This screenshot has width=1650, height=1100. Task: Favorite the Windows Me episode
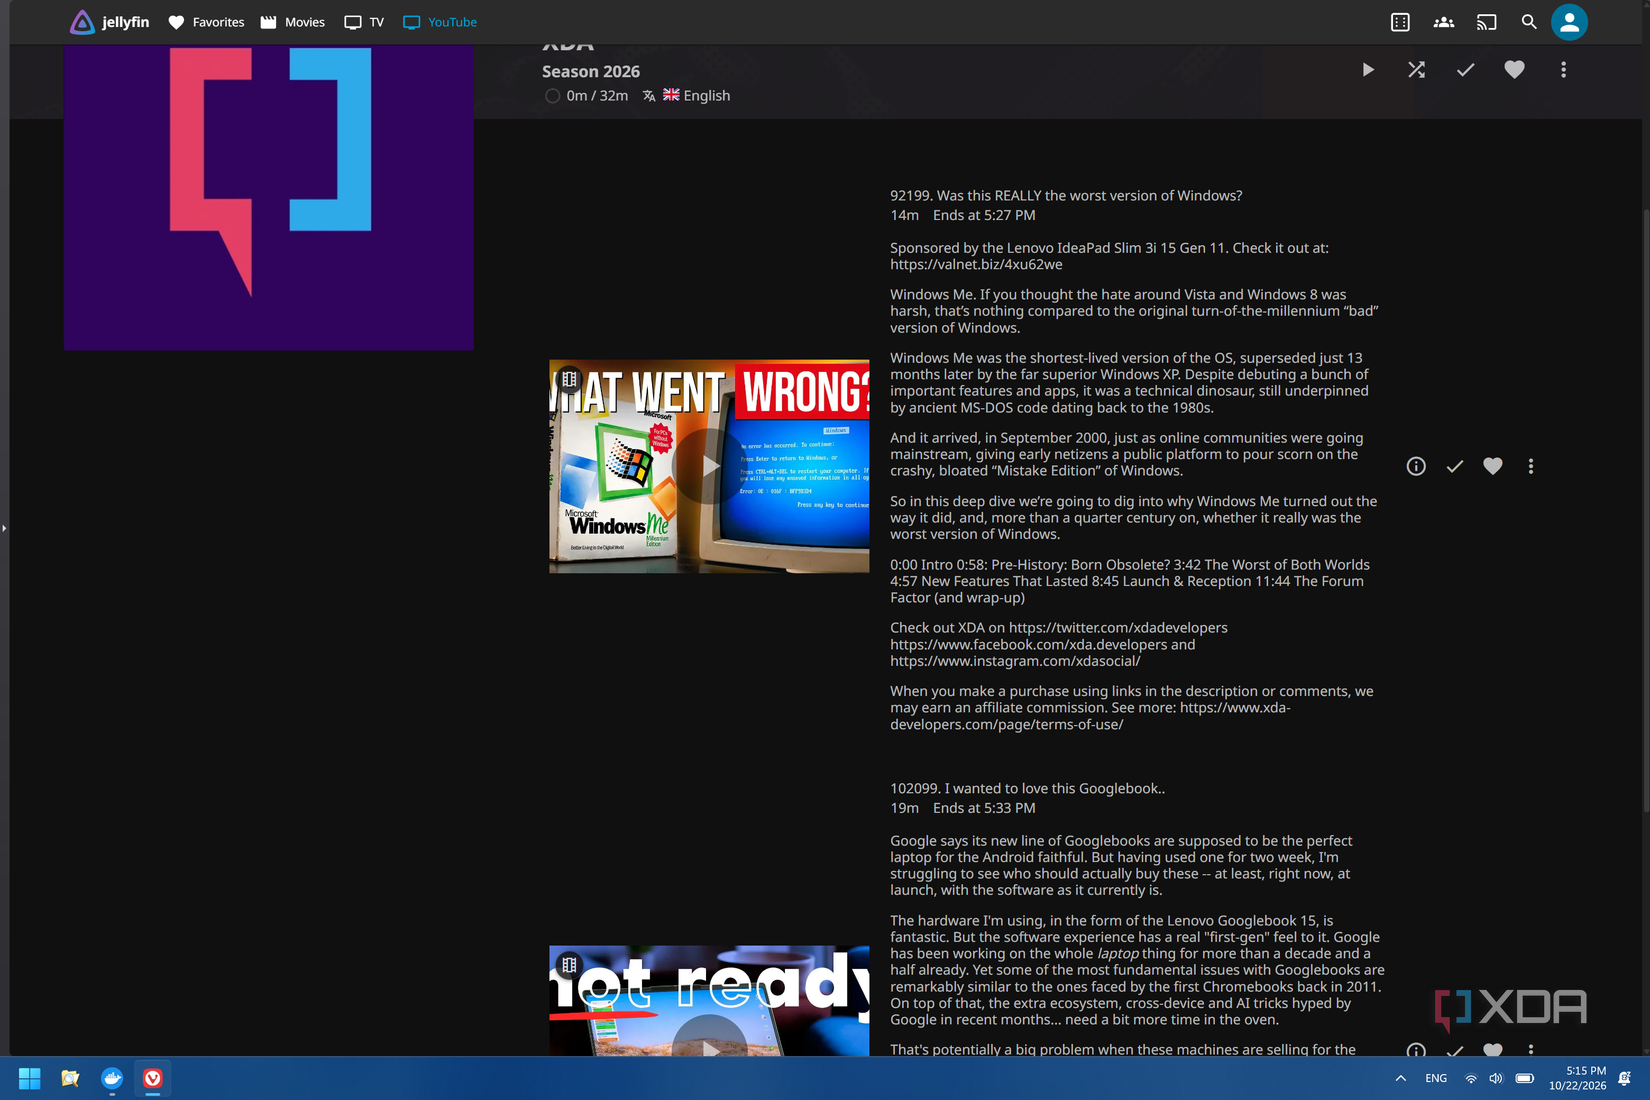click(1493, 466)
